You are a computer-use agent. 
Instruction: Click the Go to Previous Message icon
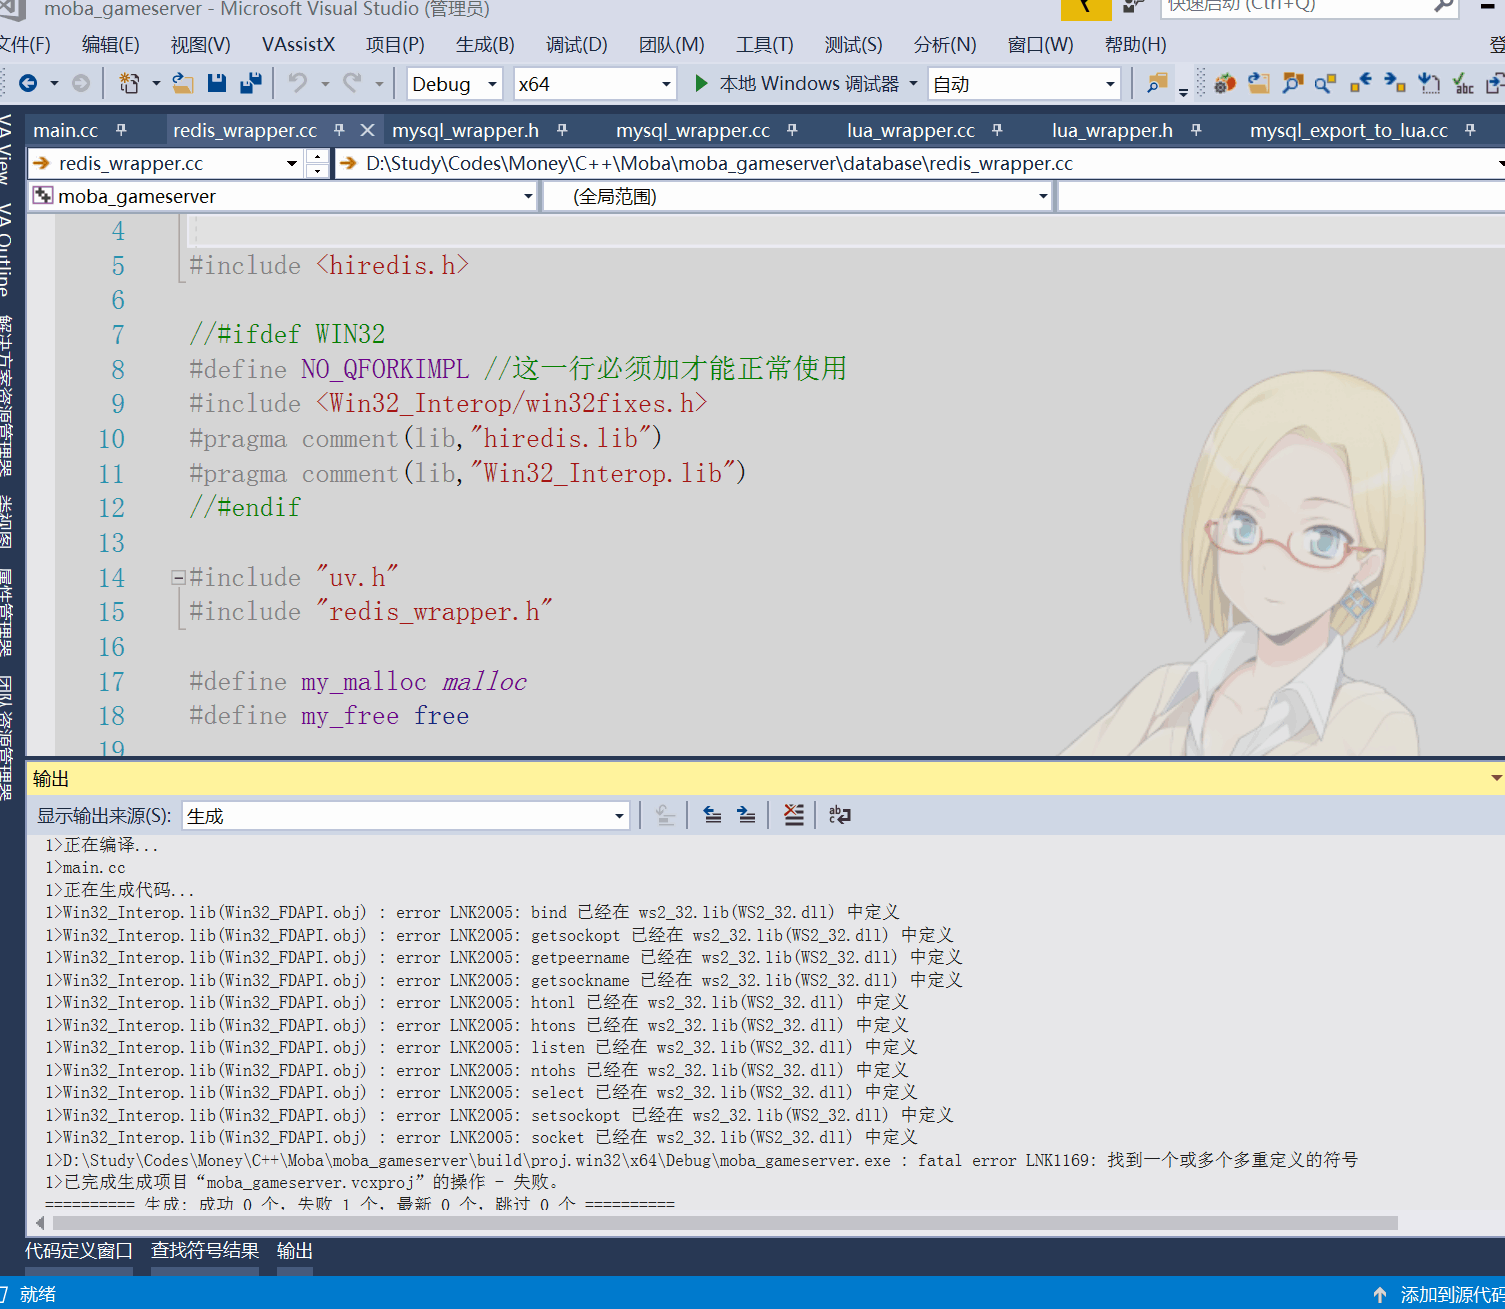[712, 815]
